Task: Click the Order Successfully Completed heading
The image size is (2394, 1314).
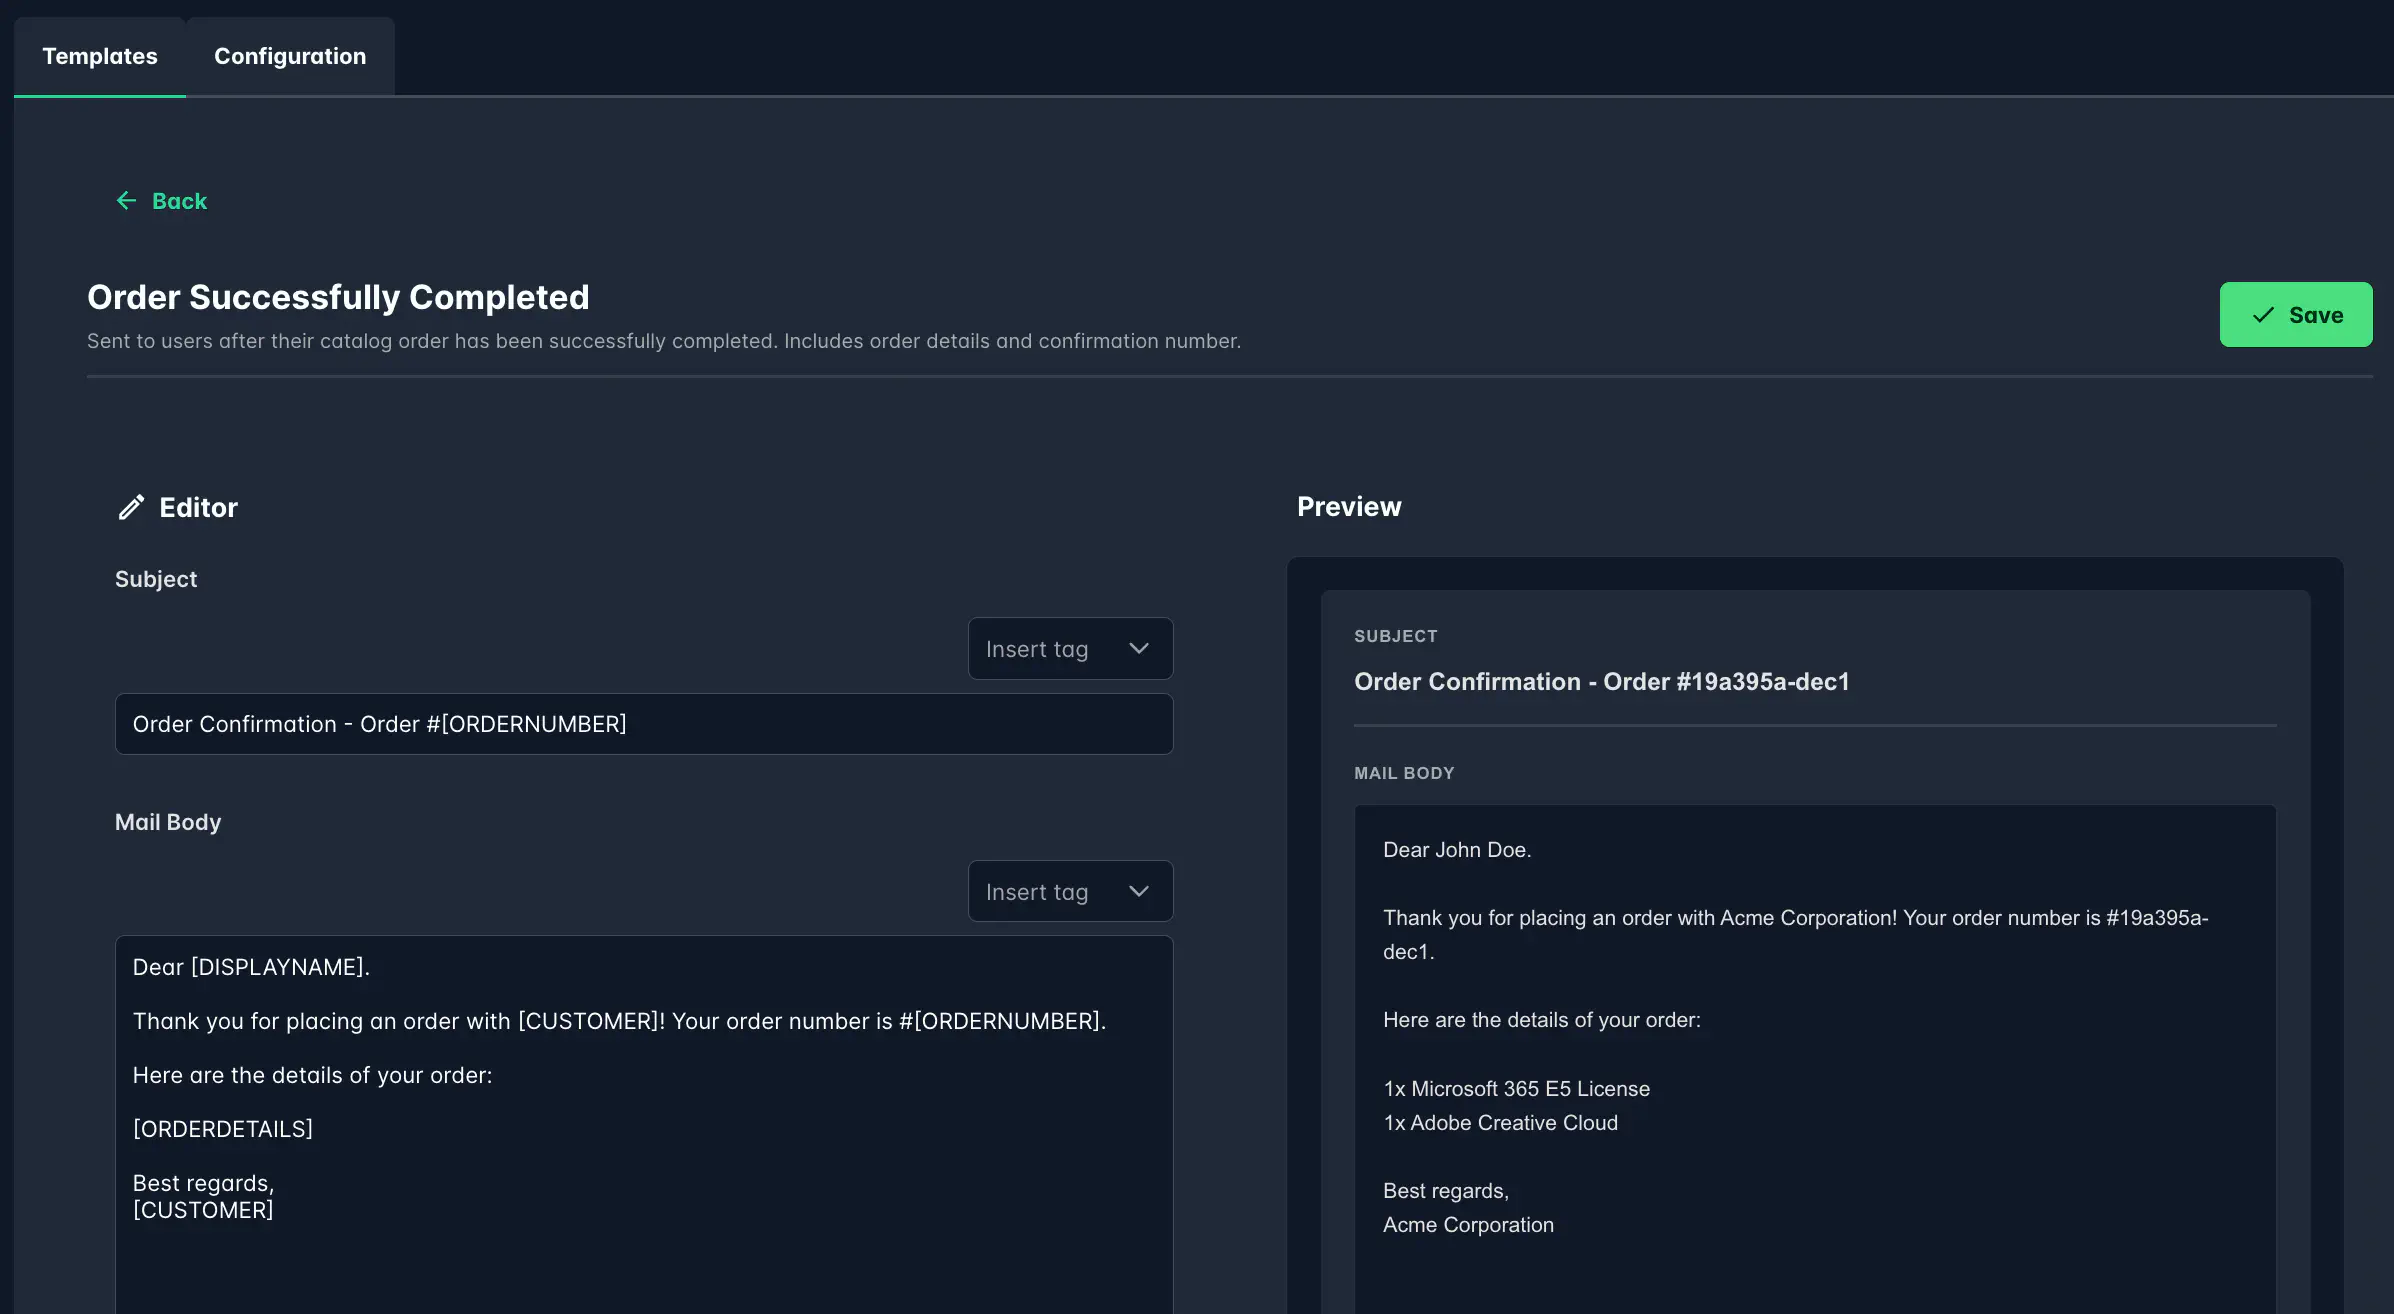Action: pos(338,297)
